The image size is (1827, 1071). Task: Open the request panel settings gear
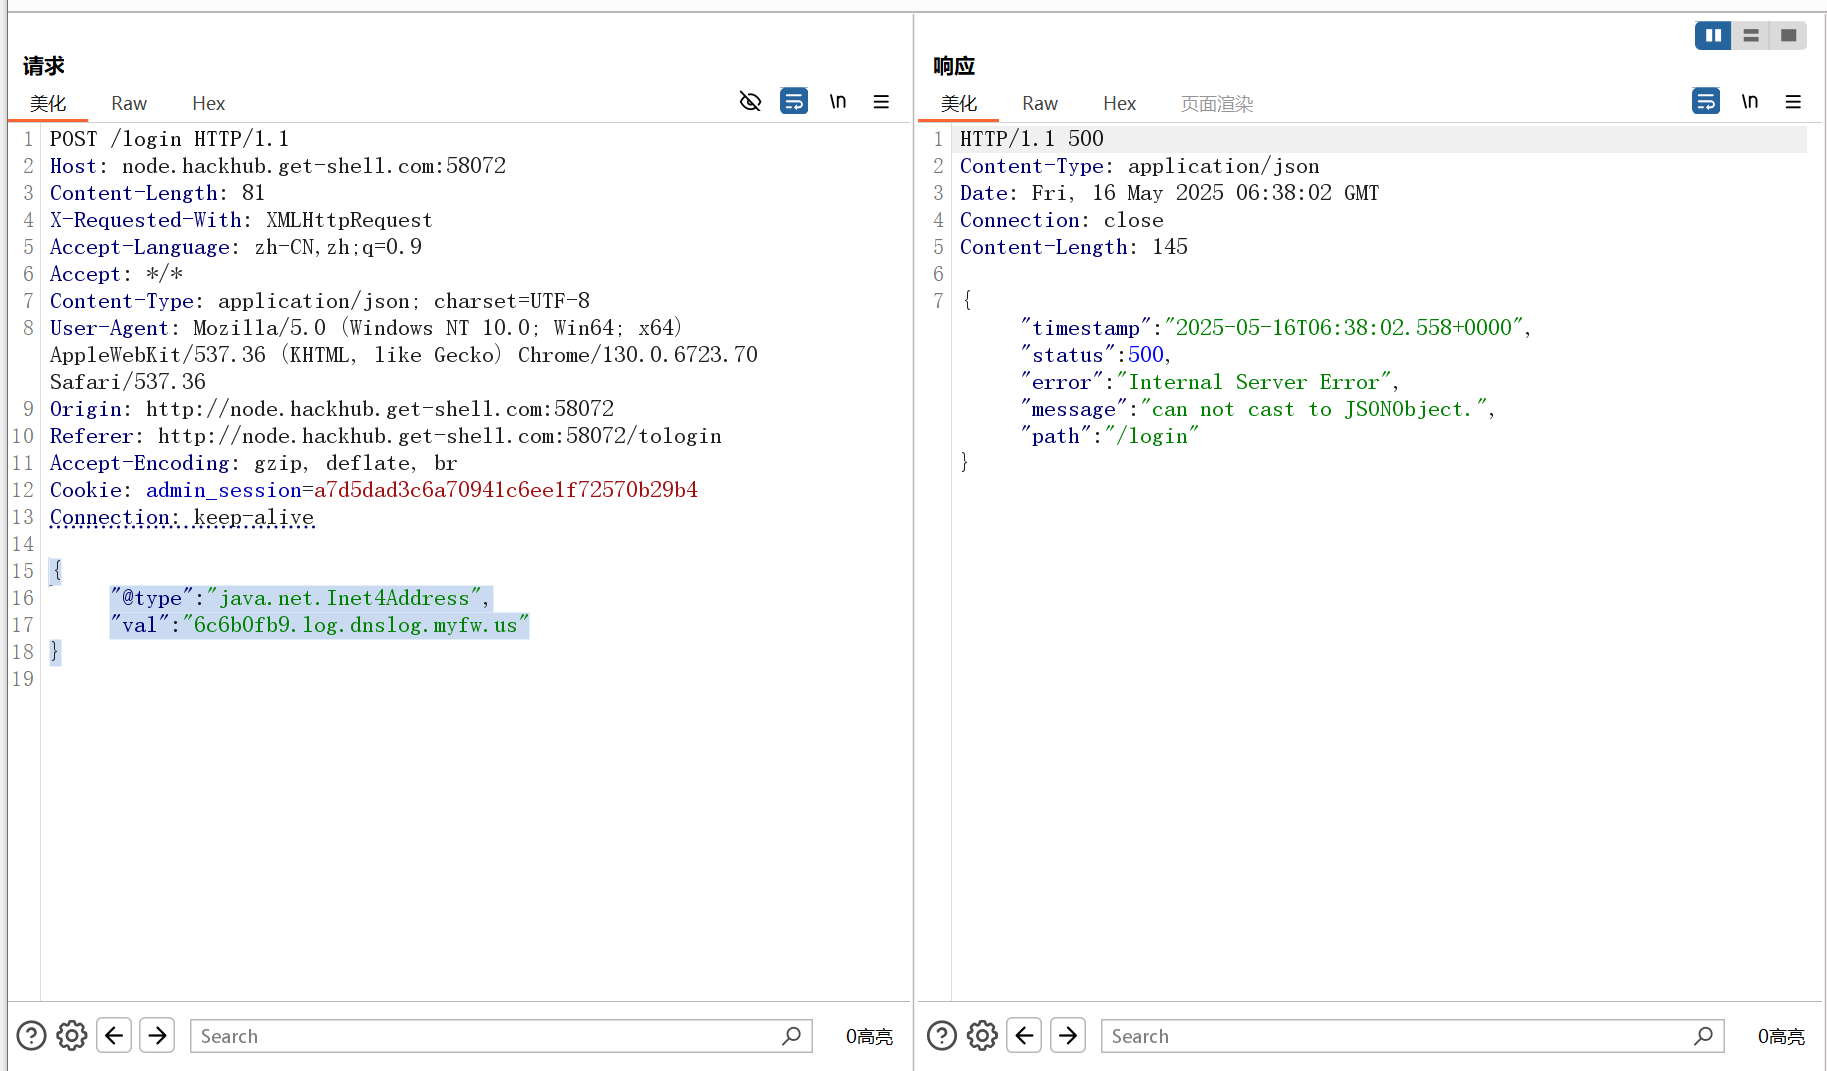pos(71,1035)
